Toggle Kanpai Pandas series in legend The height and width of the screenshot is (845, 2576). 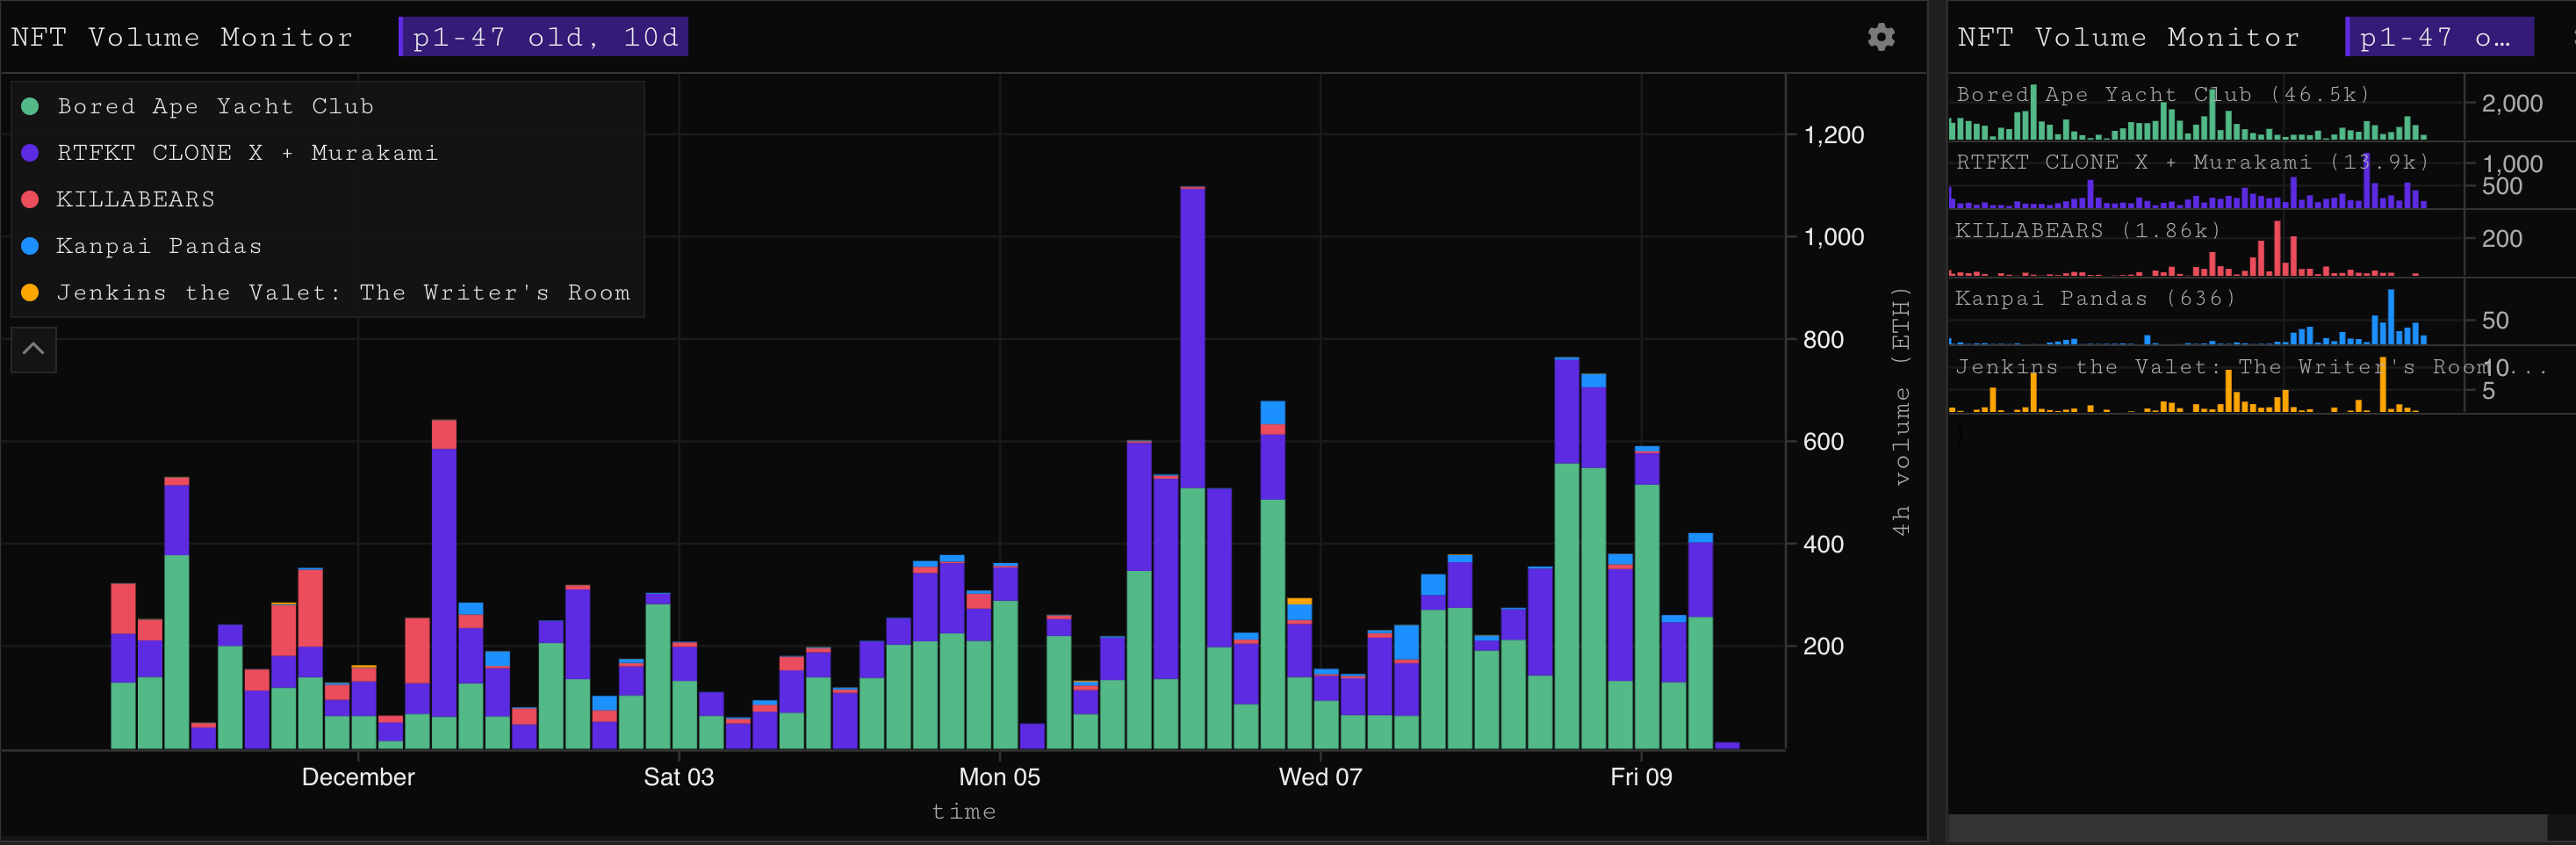[142, 246]
